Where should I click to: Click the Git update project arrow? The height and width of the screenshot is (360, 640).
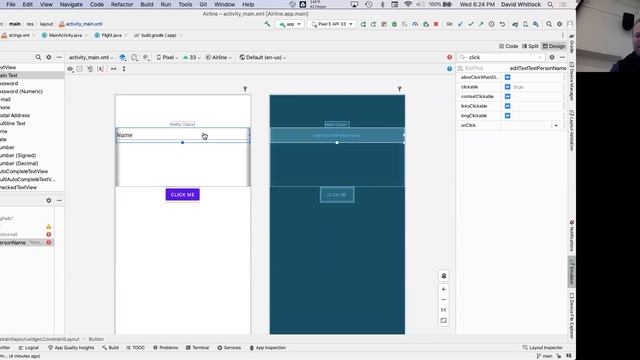(460, 24)
